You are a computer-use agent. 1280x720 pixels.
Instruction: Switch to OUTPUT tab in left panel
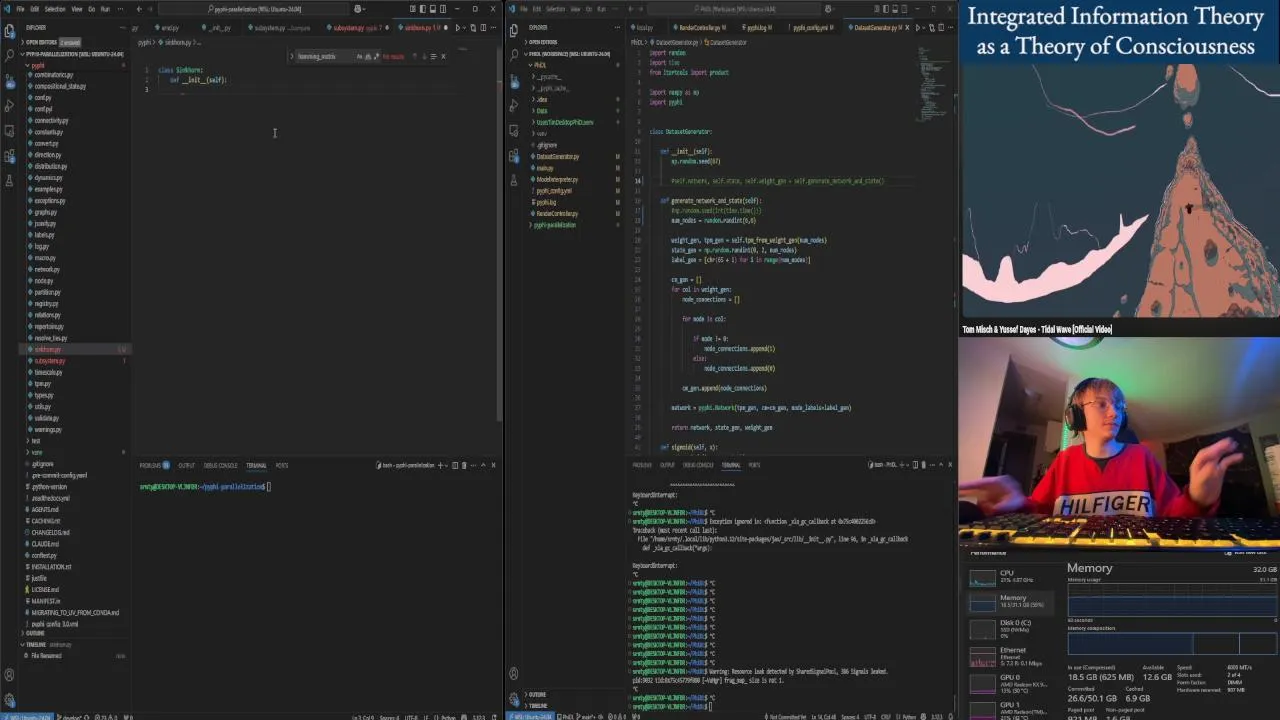[187, 465]
